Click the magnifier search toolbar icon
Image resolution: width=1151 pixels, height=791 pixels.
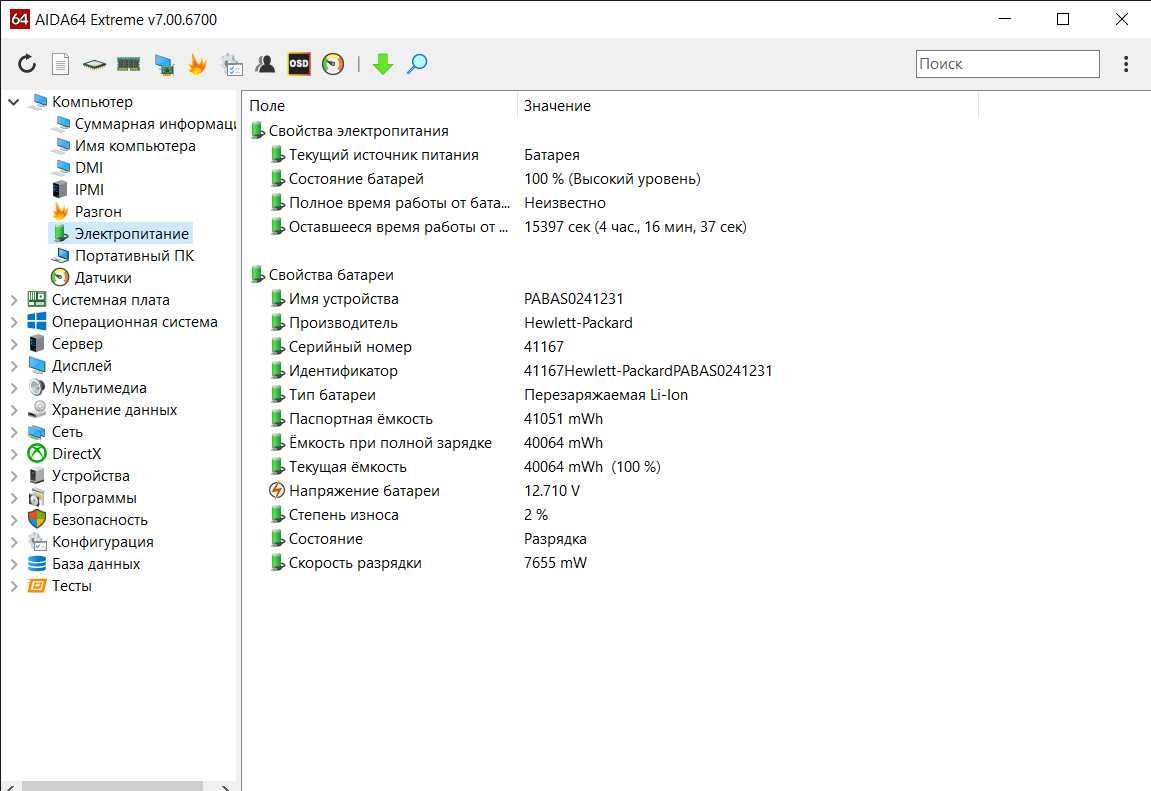click(417, 64)
